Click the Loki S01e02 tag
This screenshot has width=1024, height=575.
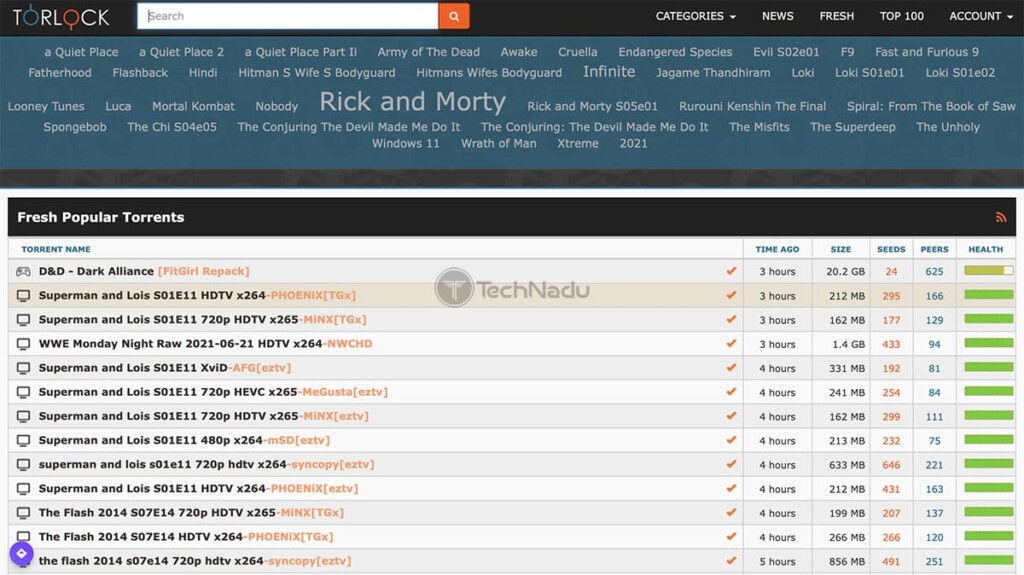960,73
